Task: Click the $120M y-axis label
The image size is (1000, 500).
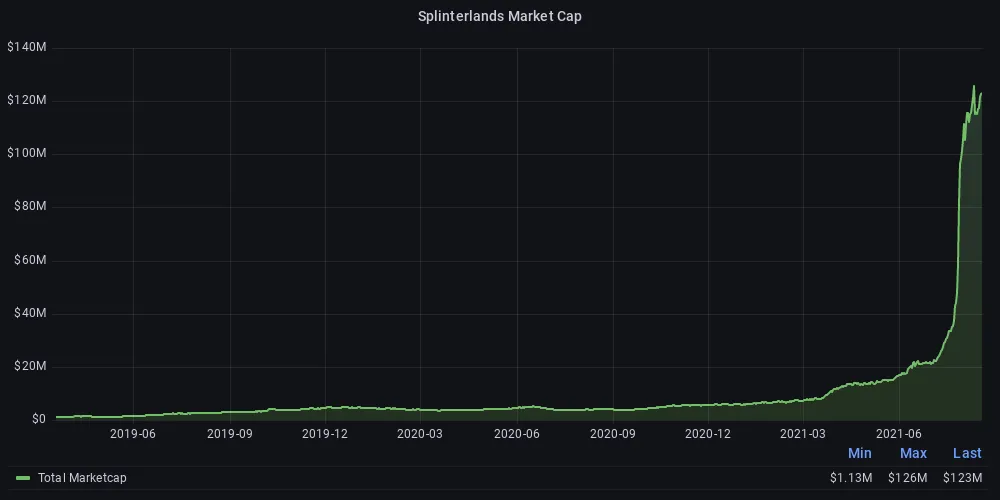Action: 26,101
